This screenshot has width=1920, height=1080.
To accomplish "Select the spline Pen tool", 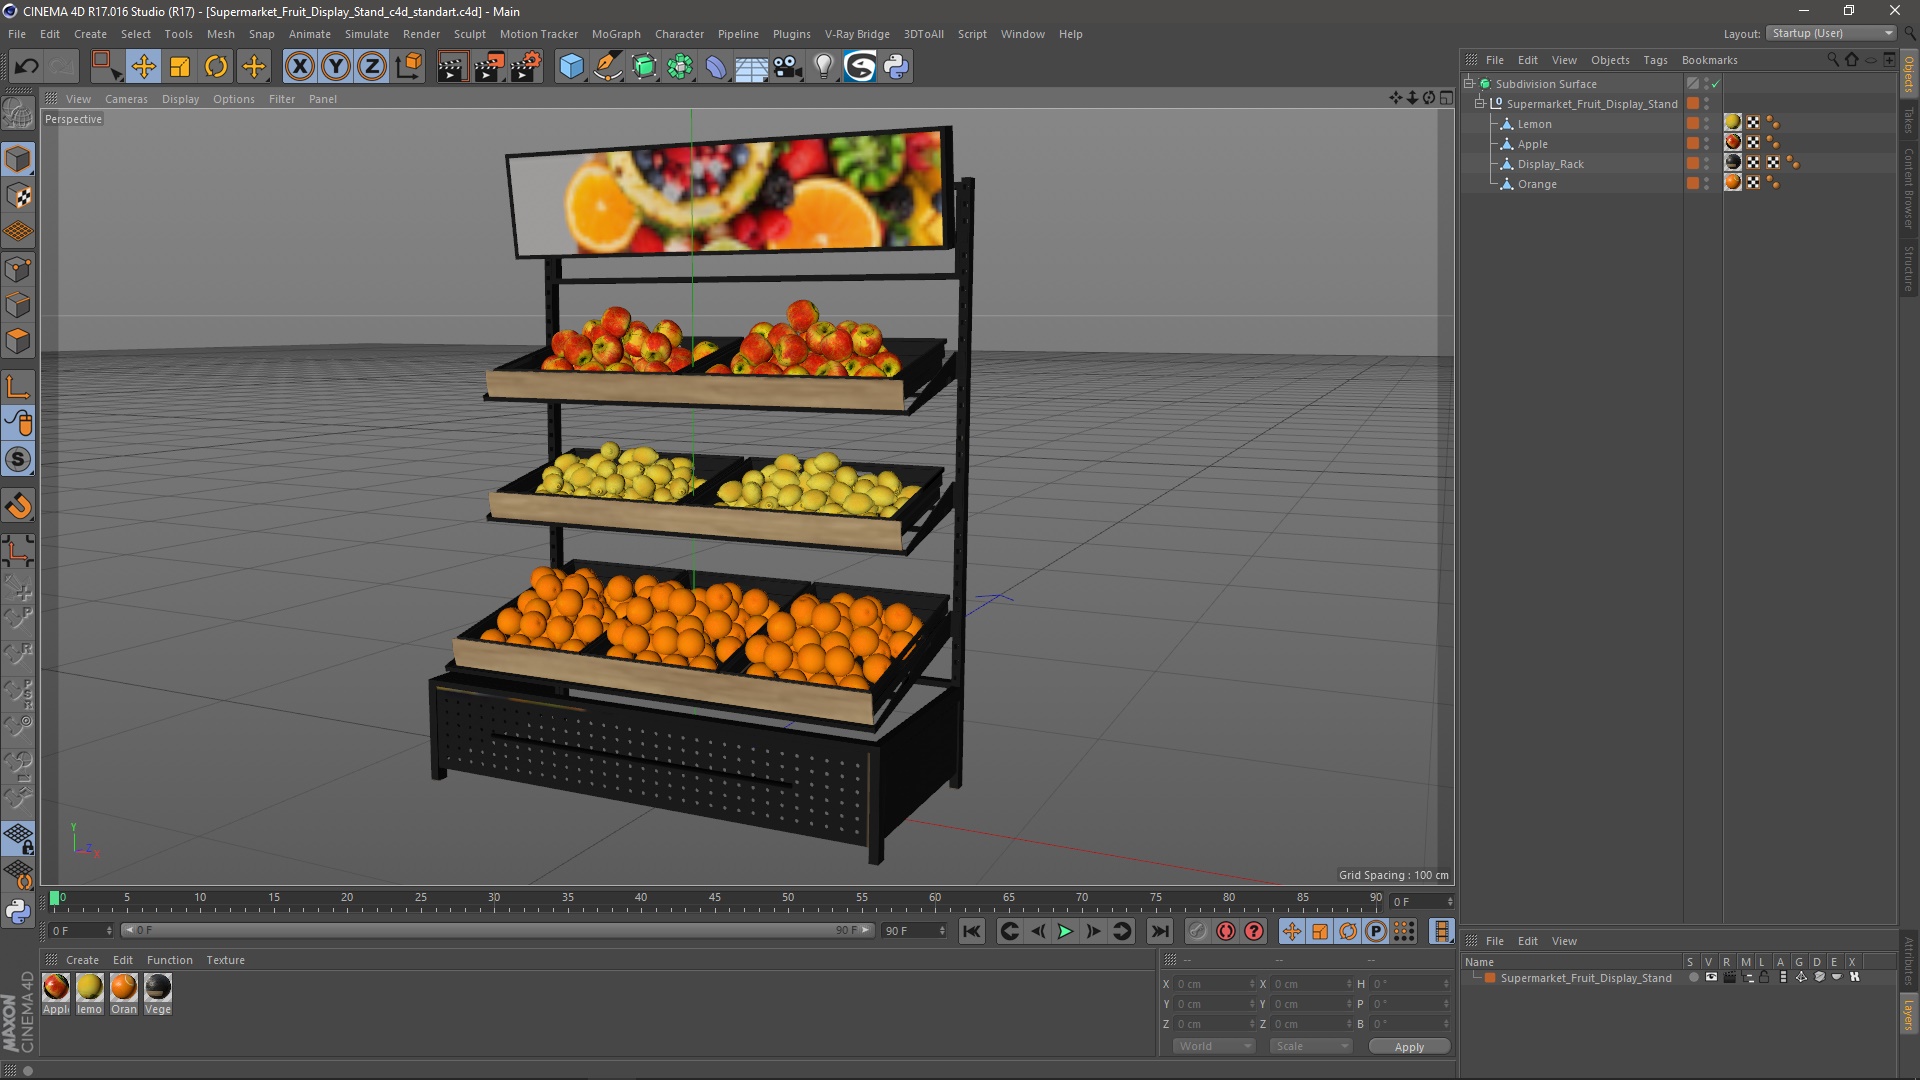I will coord(608,67).
